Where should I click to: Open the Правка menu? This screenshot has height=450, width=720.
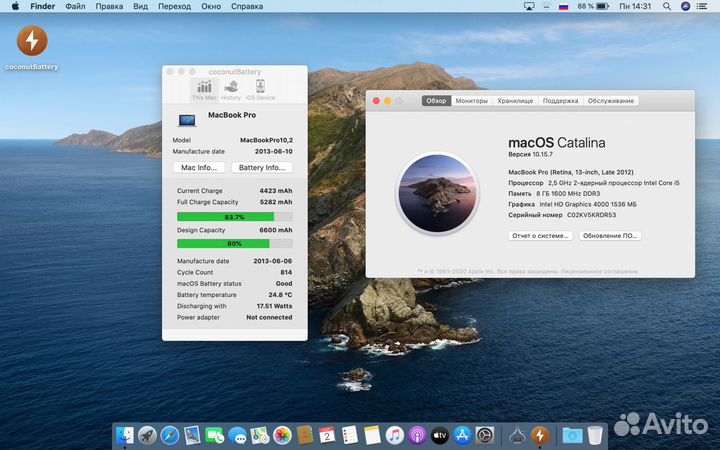tap(109, 6)
